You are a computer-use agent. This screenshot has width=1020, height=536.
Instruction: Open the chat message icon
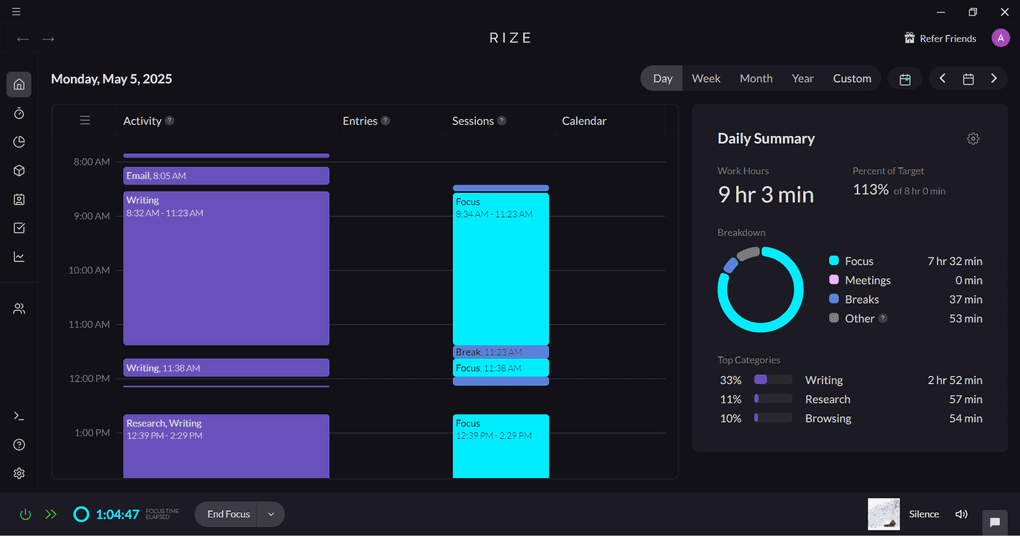[995, 522]
